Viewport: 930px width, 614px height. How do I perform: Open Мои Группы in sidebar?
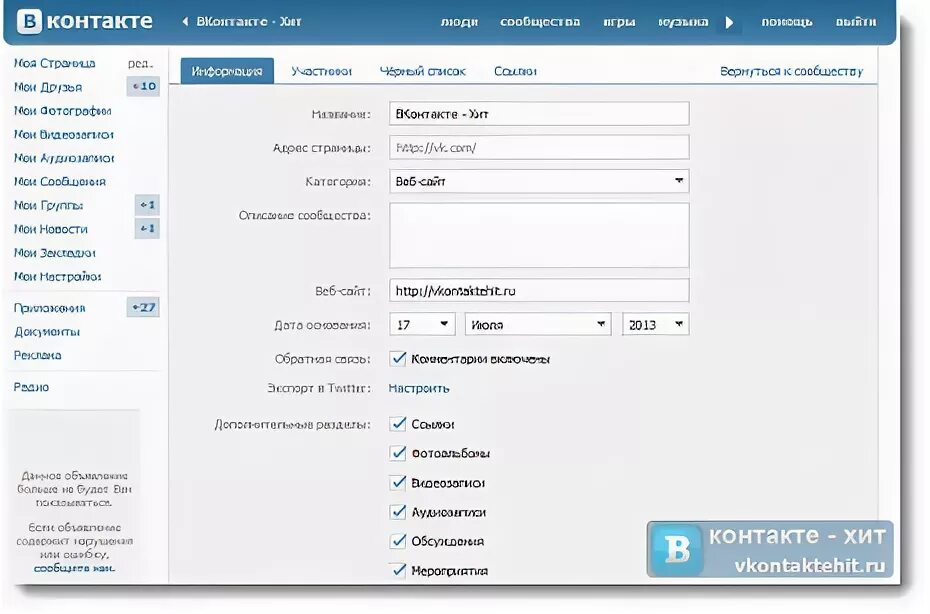point(49,205)
